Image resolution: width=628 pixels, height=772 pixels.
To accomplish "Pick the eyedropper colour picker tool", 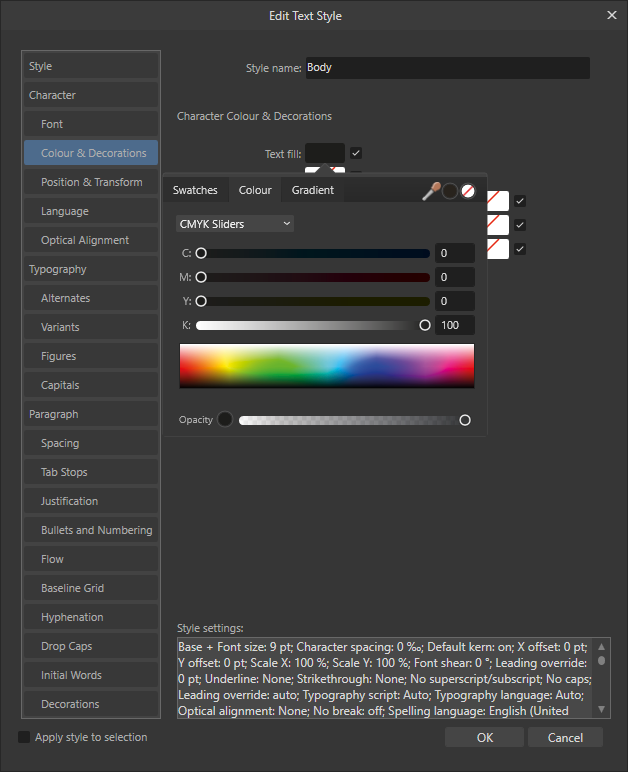I will tap(431, 191).
